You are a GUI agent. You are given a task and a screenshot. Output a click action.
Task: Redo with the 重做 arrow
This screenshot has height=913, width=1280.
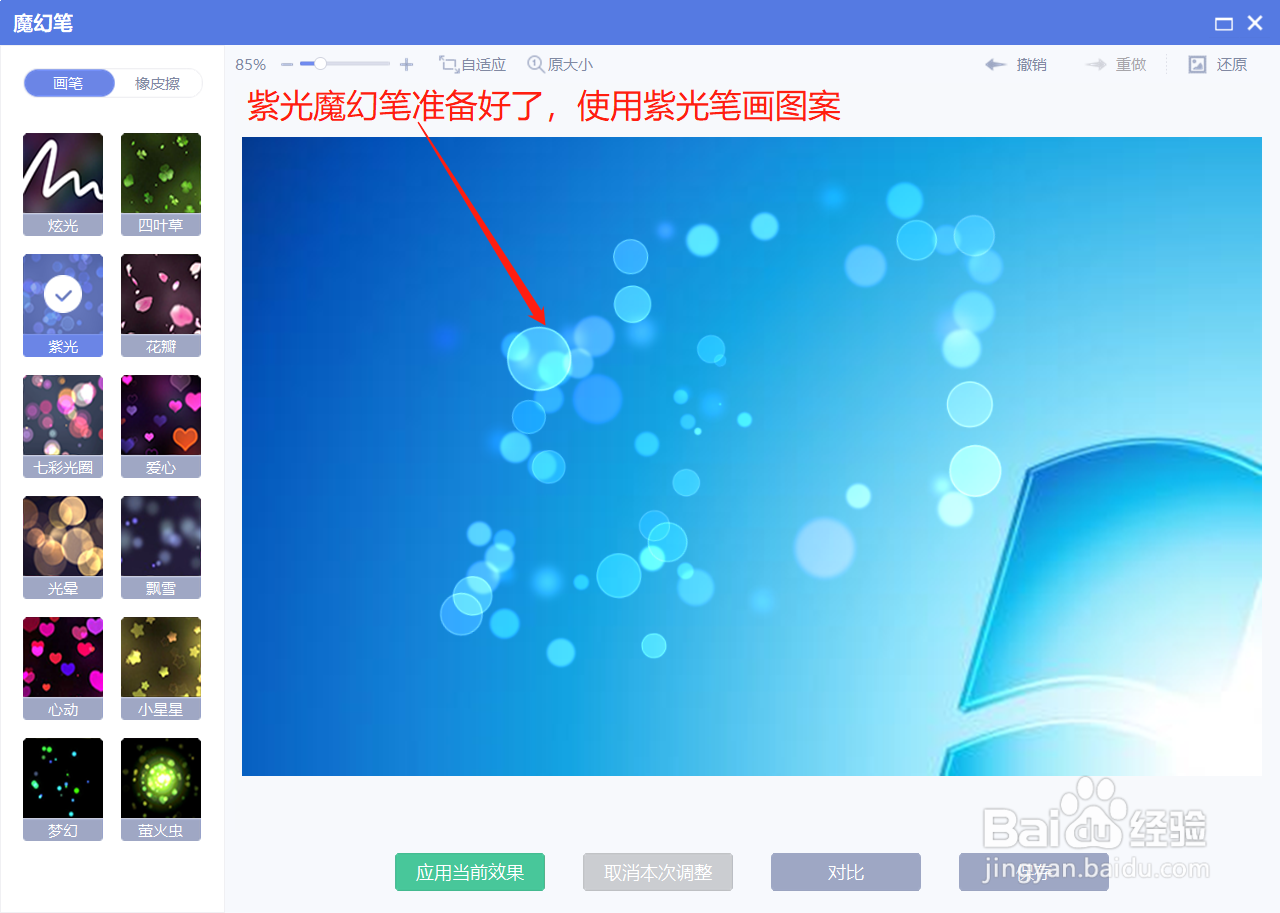tap(1116, 64)
